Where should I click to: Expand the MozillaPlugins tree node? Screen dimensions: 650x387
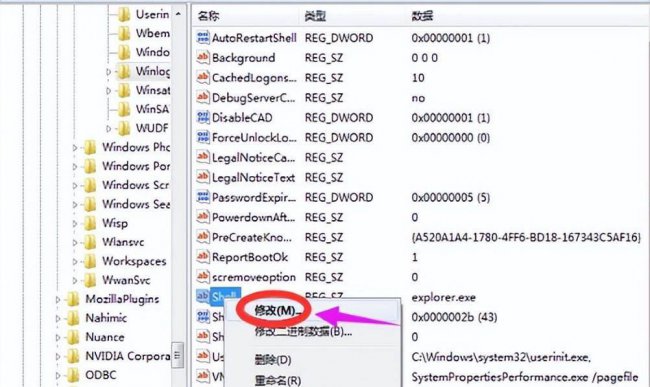pyautogui.click(x=58, y=299)
